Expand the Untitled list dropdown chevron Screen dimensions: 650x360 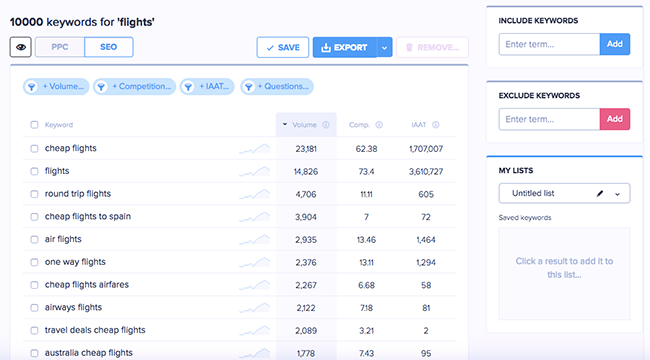coord(617,194)
